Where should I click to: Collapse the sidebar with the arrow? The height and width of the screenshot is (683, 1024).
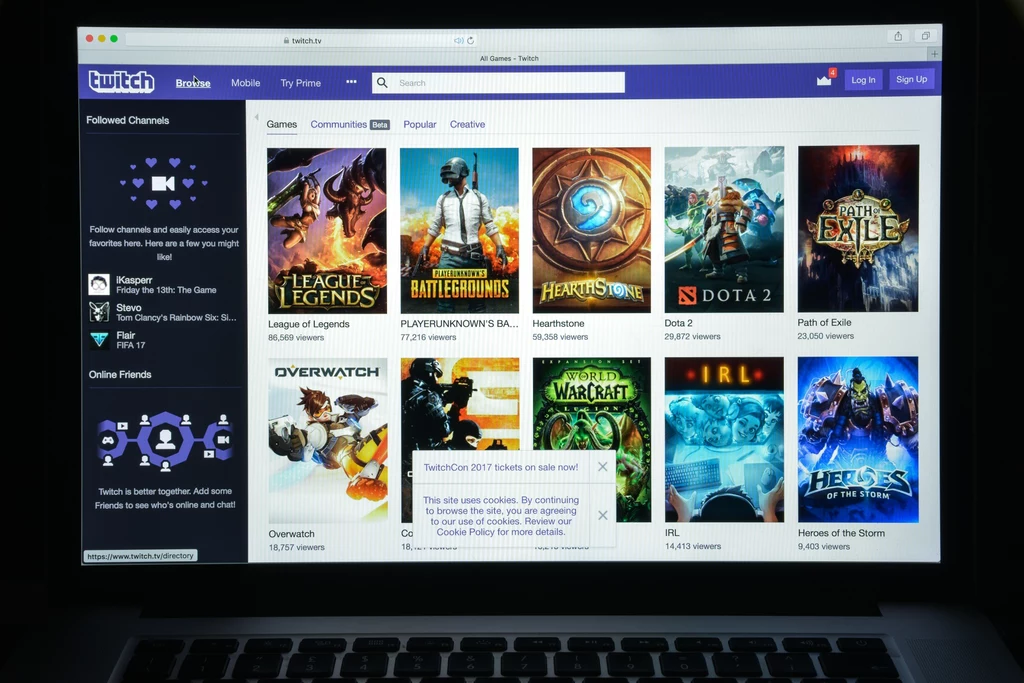click(257, 118)
